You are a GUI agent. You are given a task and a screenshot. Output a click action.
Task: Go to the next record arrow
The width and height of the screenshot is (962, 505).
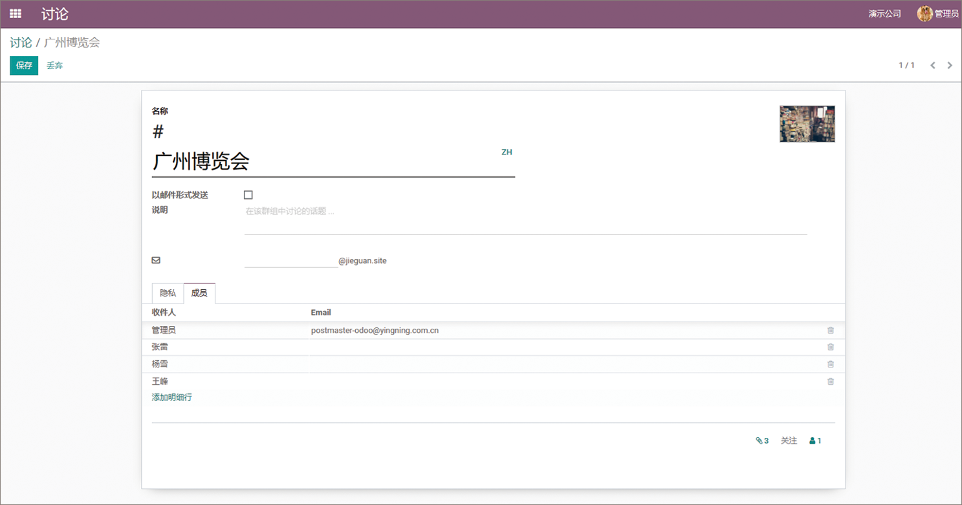(950, 65)
